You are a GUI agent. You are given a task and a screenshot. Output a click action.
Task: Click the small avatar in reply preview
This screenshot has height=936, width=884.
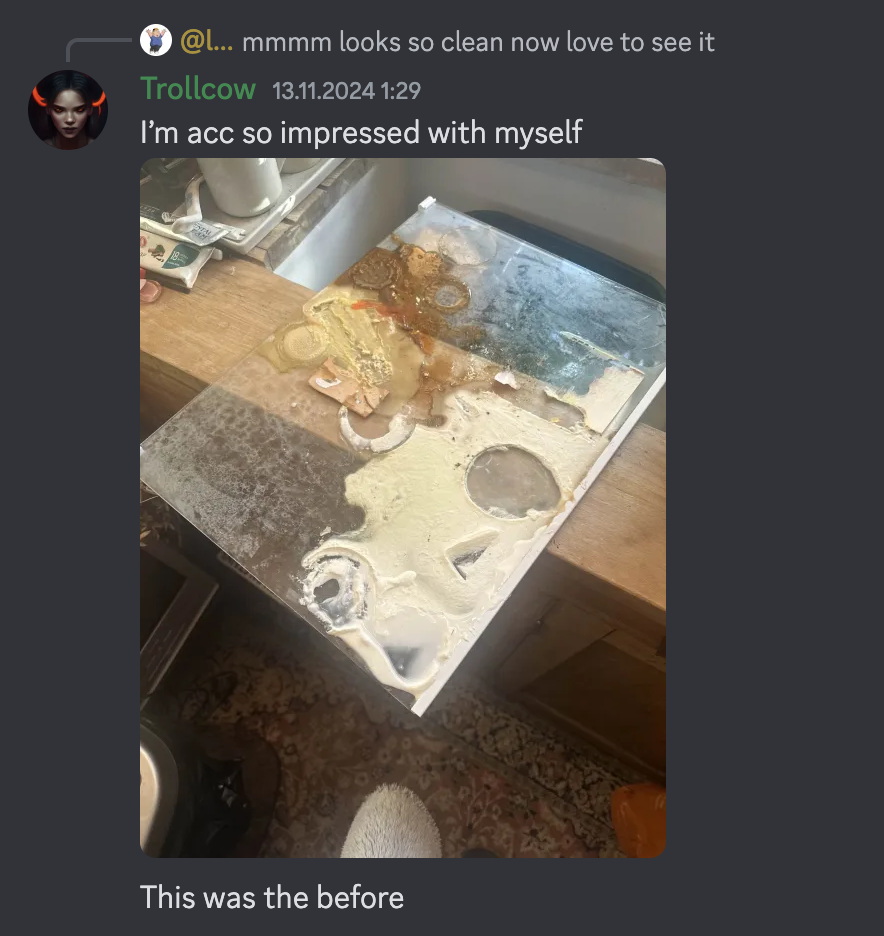[156, 41]
